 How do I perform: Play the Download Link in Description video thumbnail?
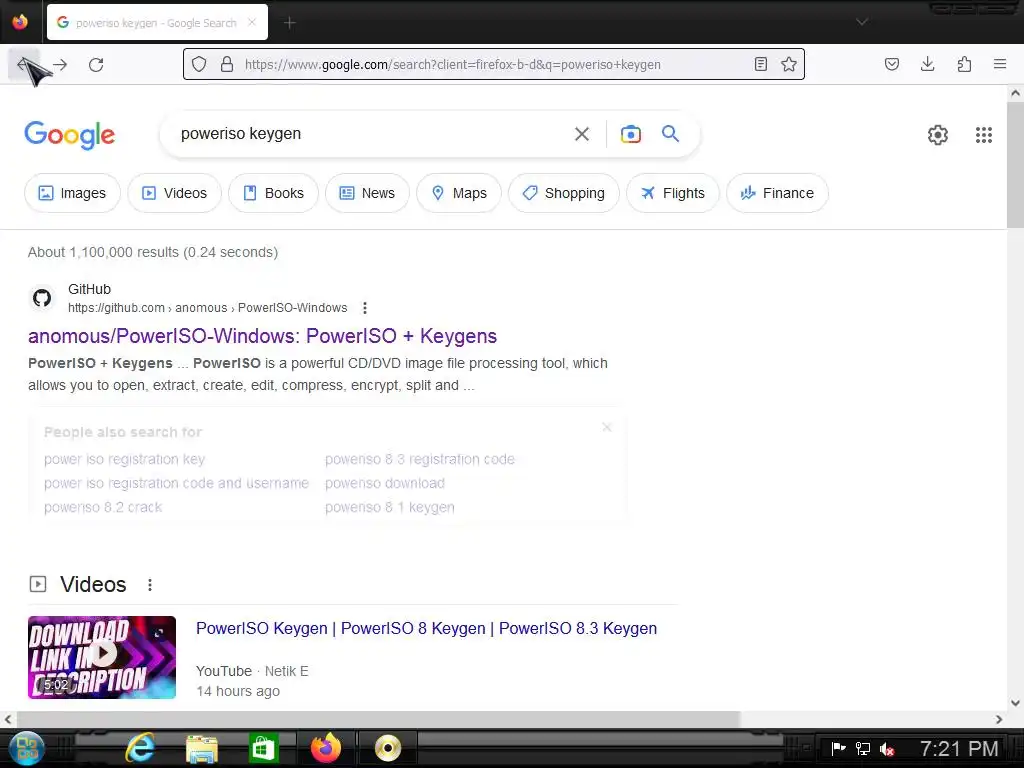point(102,658)
